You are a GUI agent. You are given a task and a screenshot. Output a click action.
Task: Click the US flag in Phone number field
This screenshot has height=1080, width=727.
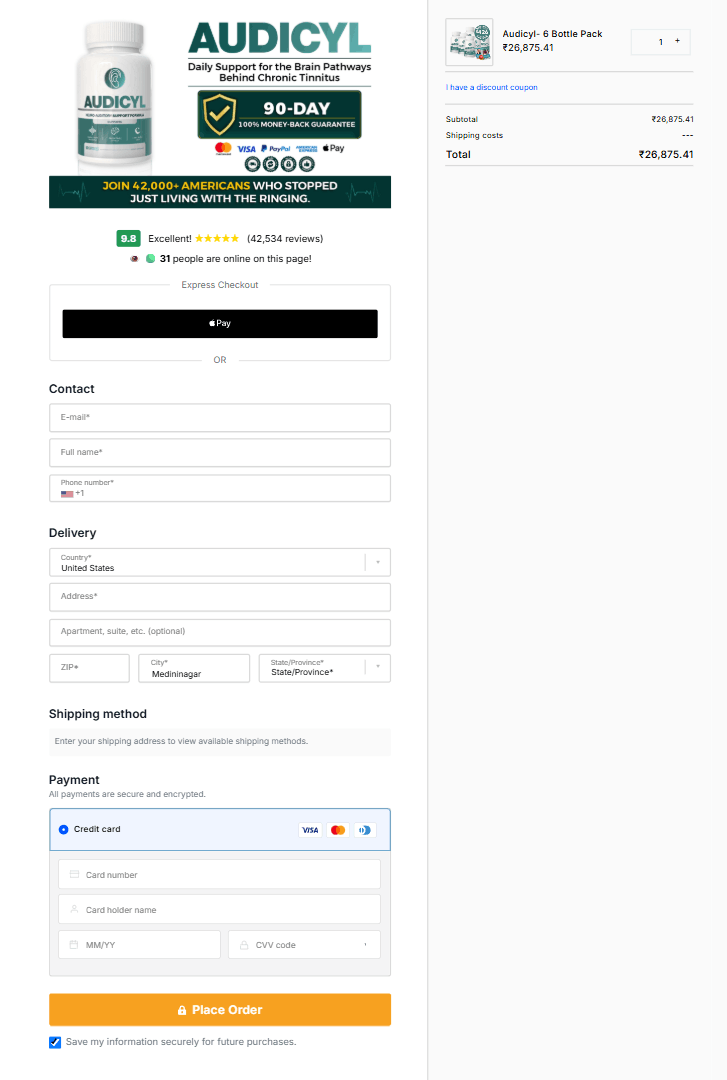67,494
